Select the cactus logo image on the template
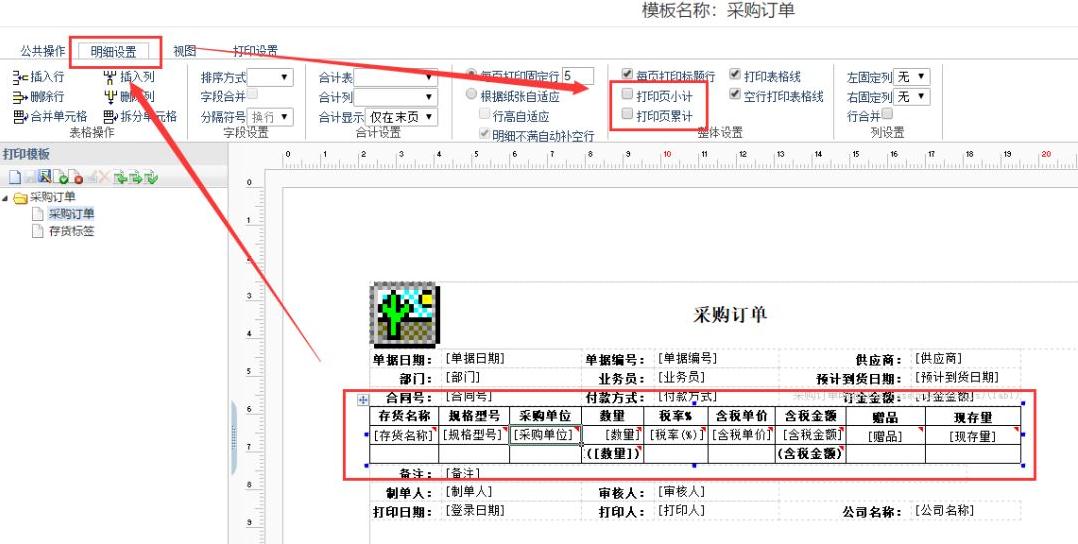Viewport: 1078px width, 544px height. click(x=401, y=314)
